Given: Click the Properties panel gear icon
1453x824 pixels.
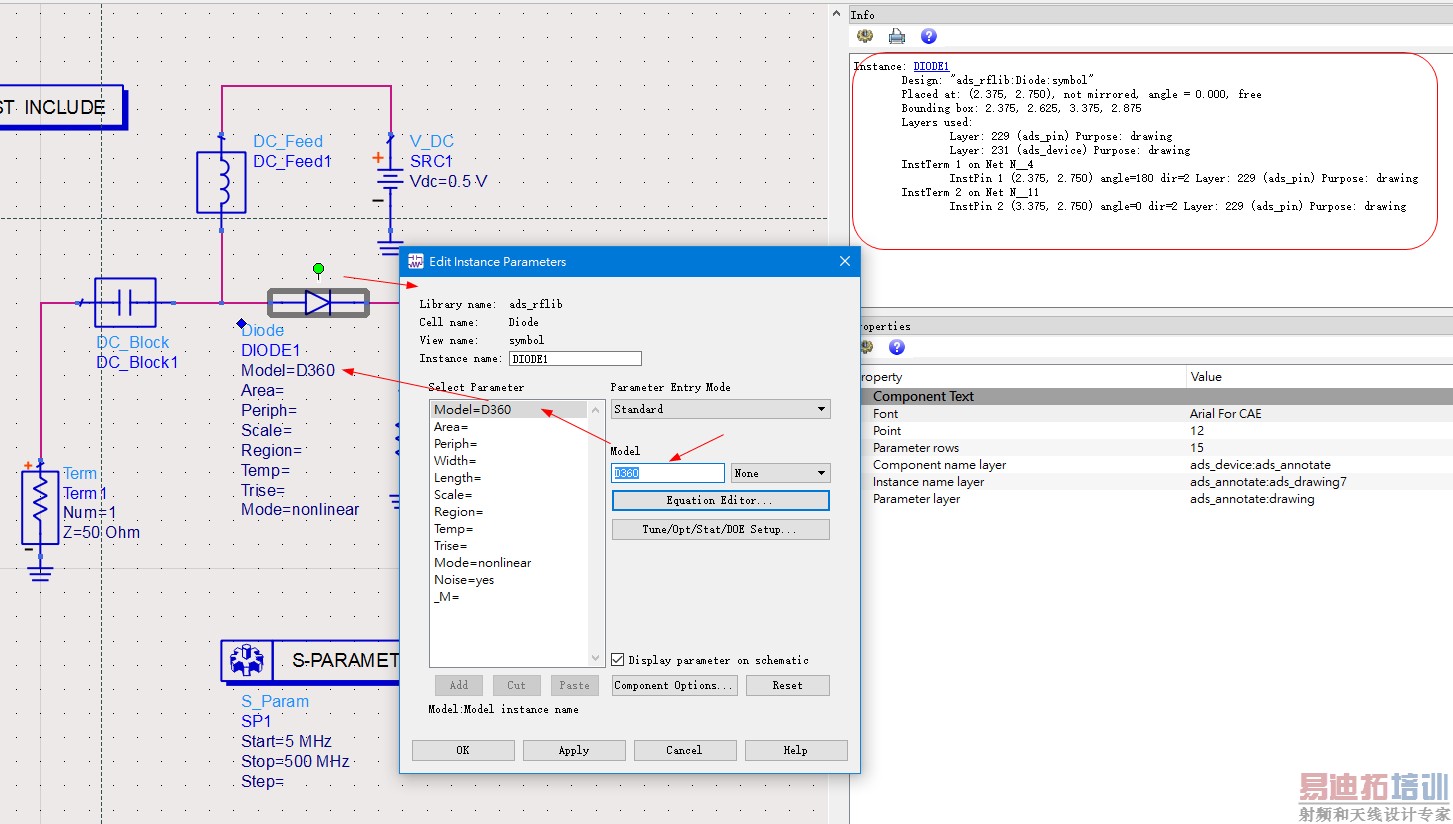Looking at the screenshot, I should point(866,347).
